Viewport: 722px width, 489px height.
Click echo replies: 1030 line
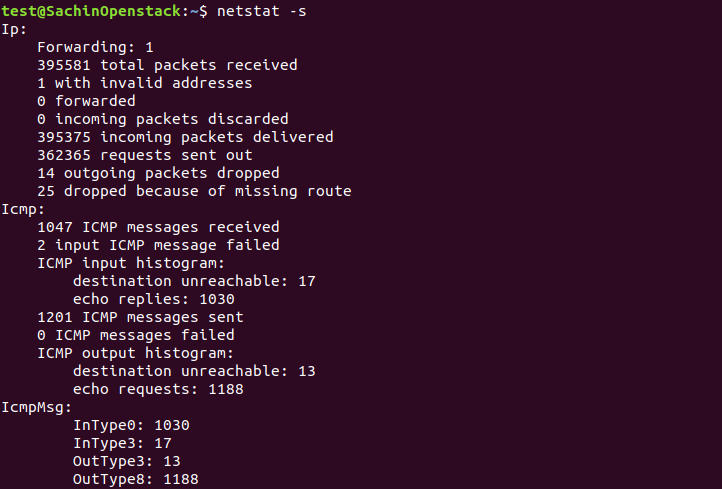click(154, 299)
